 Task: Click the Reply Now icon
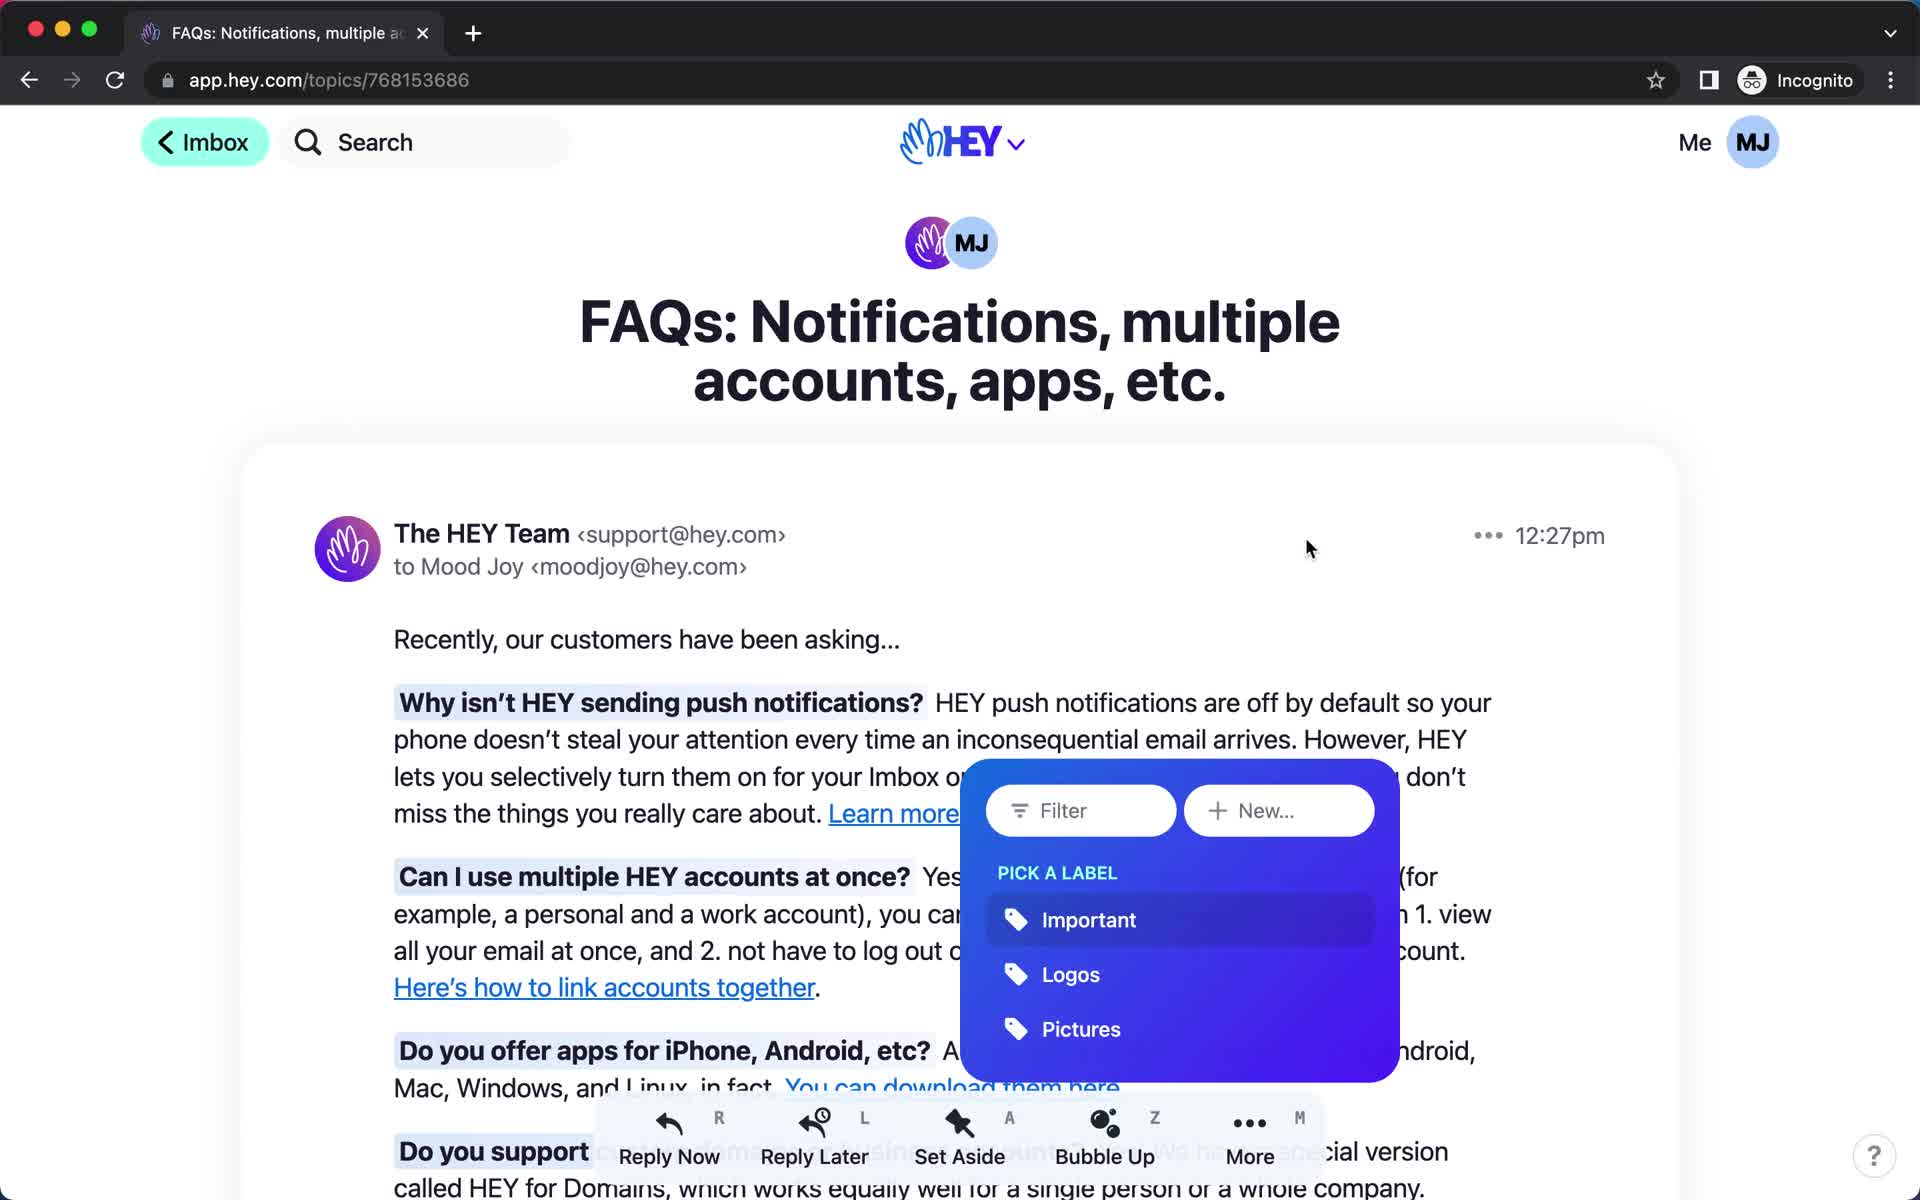click(668, 1123)
